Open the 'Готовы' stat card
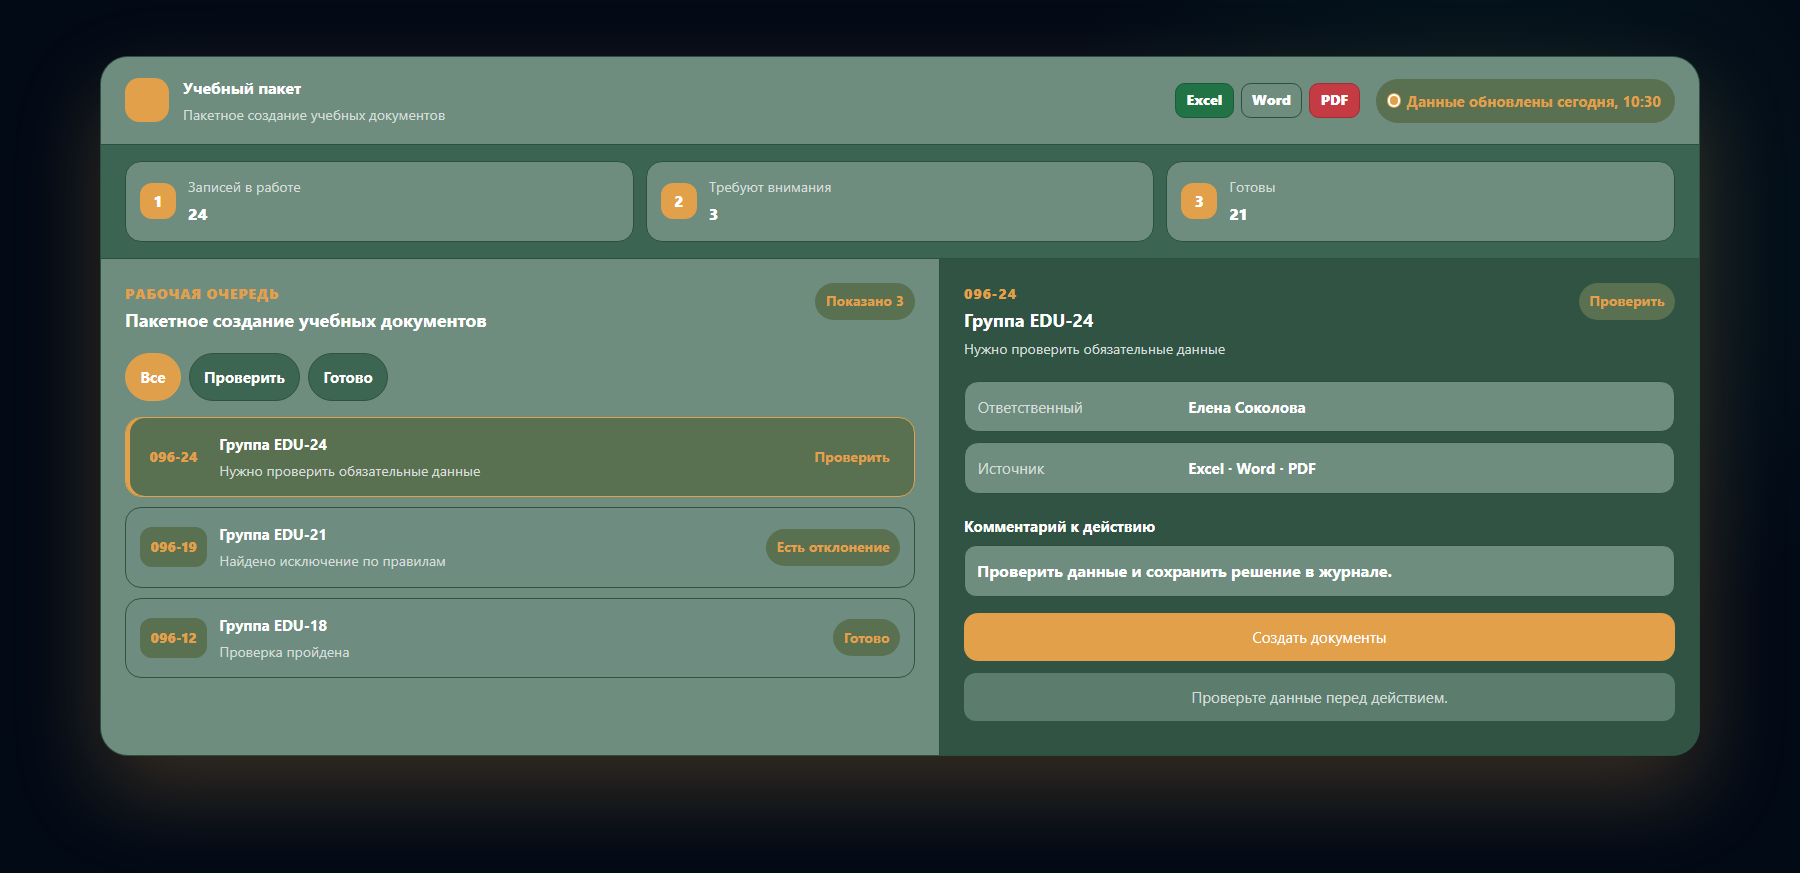 click(x=1420, y=201)
